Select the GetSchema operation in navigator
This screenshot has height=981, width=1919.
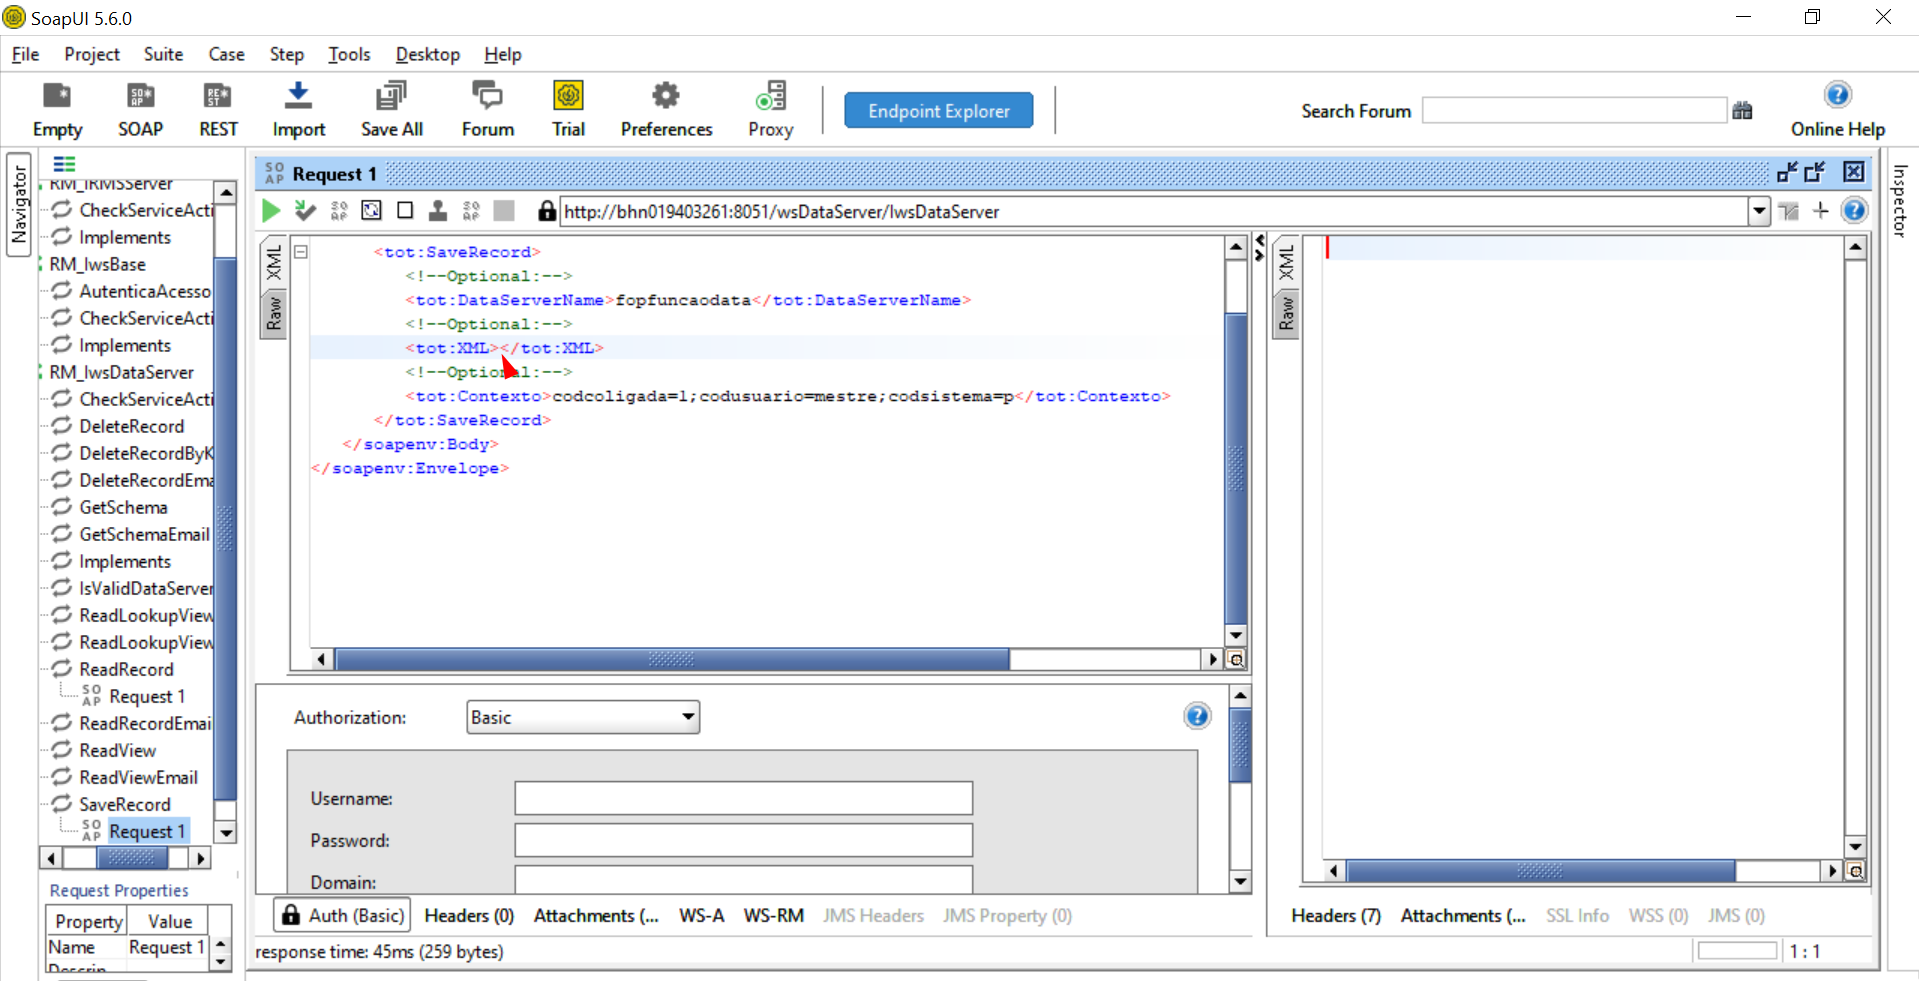[123, 507]
